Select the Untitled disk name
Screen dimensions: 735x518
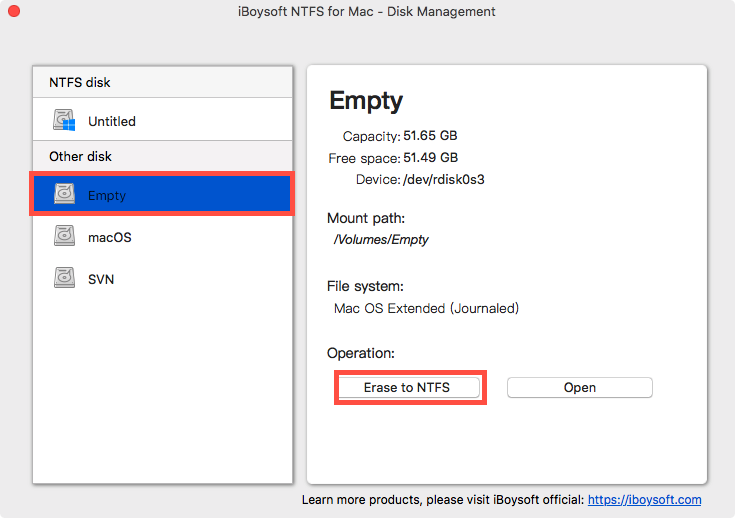112,121
